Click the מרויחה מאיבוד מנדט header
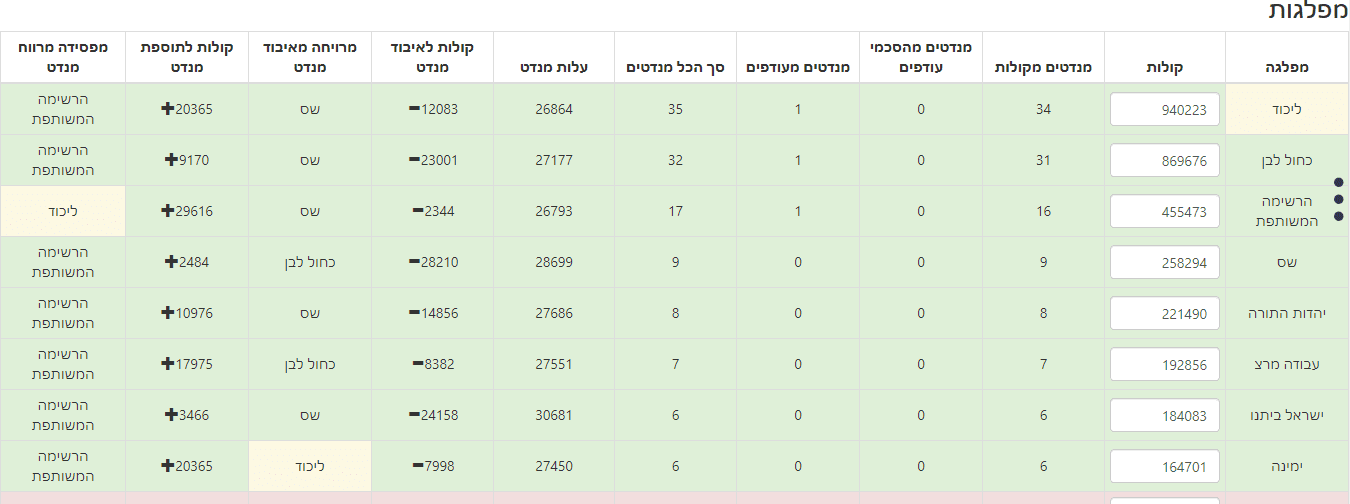 click(309, 57)
